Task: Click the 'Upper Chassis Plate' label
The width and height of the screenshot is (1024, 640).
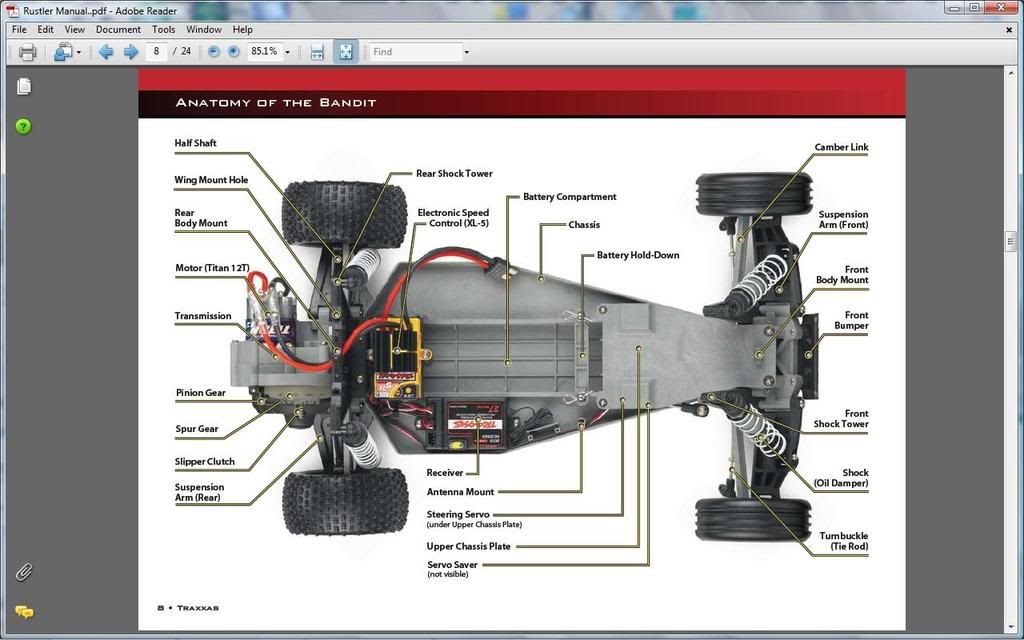Action: [x=468, y=547]
